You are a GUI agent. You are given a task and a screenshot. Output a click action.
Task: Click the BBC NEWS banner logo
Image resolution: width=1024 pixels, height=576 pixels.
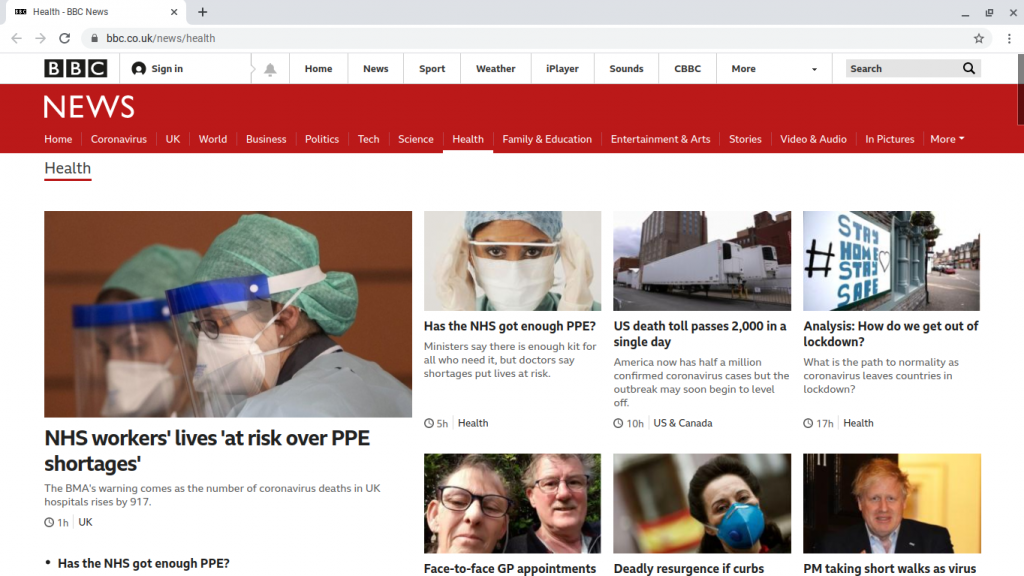pos(89,107)
